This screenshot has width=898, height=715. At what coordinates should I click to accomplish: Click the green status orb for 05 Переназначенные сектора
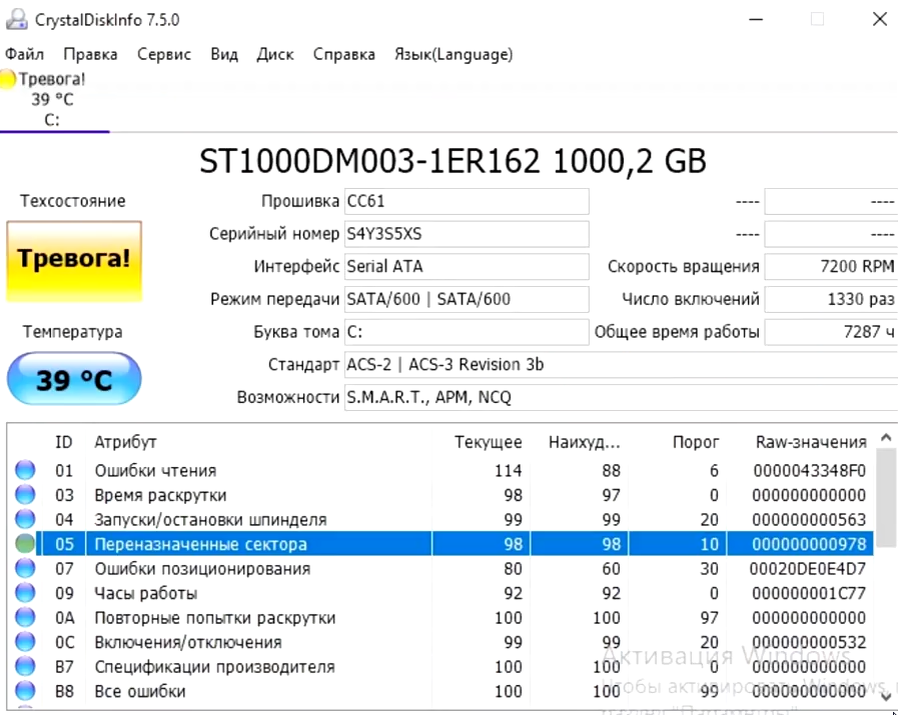(25, 544)
